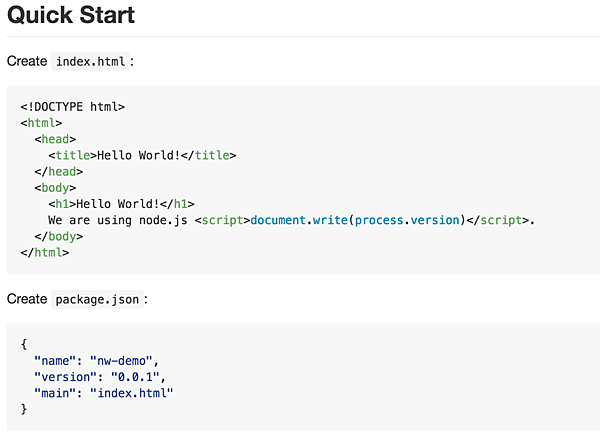The image size is (600, 445).
Task: Click the "nw-demo" name value
Action: (x=125, y=360)
